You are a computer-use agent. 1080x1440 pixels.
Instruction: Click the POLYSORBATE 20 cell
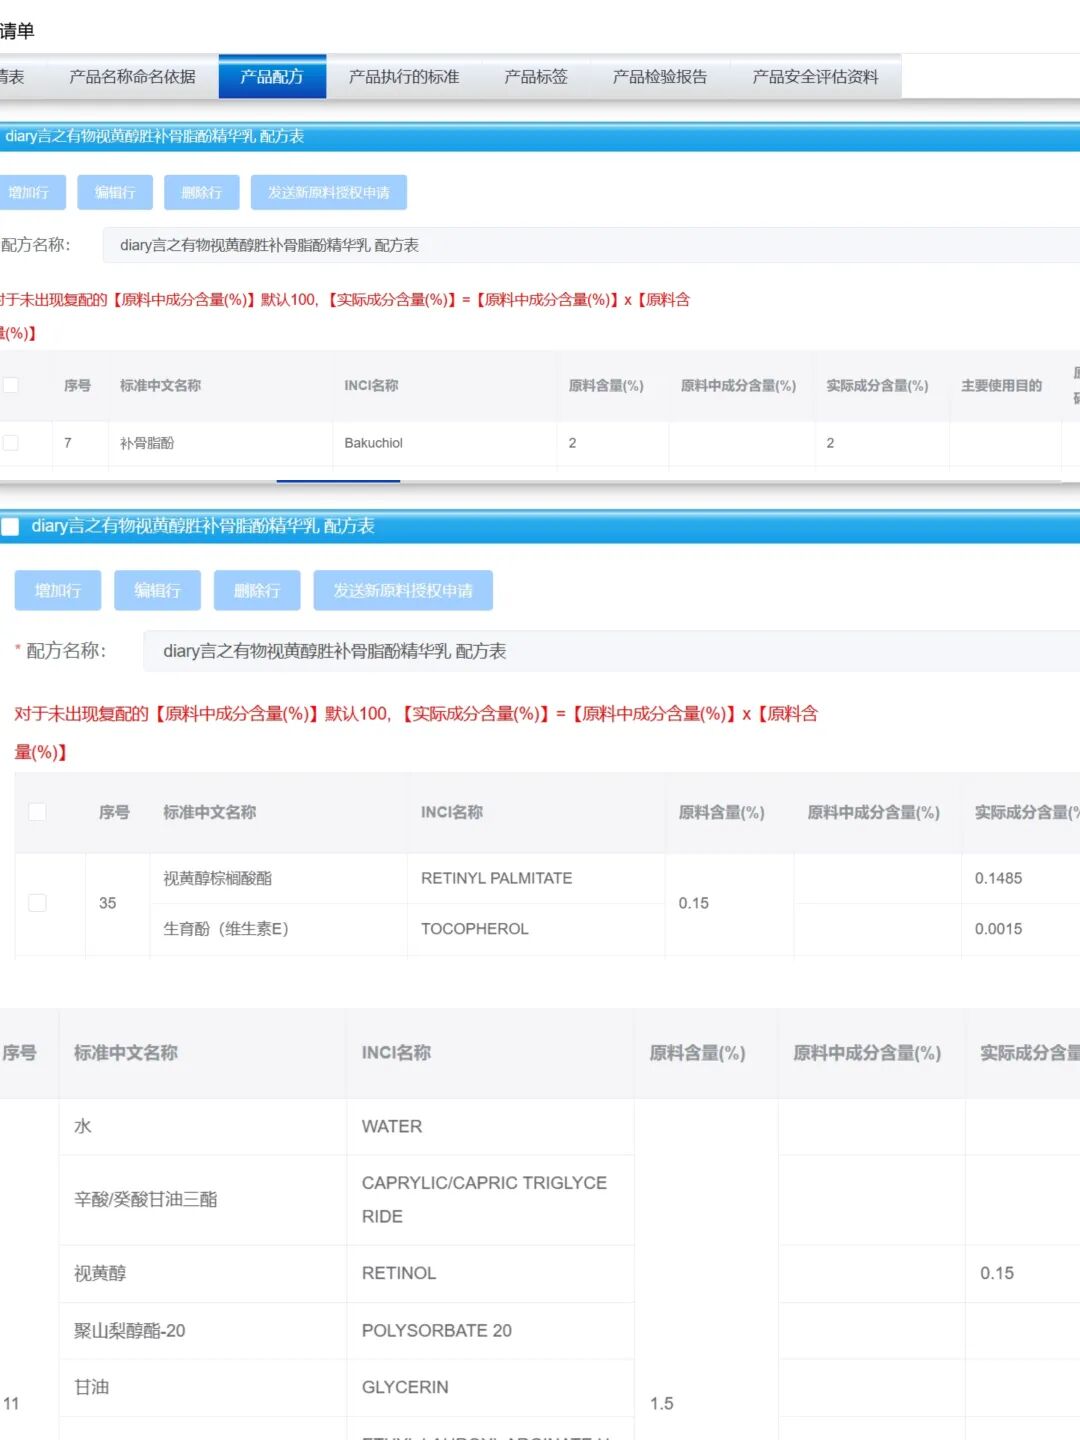[x=490, y=1331]
